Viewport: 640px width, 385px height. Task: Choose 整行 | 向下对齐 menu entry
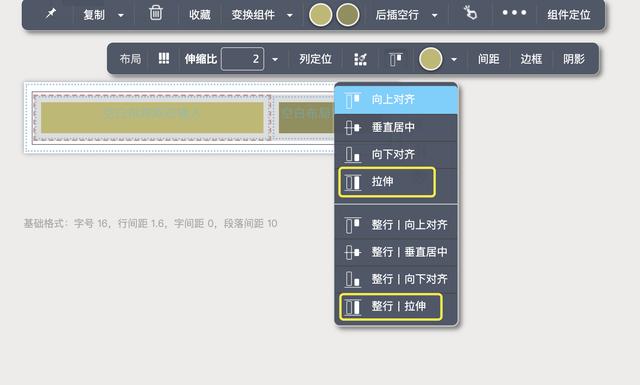[x=396, y=279]
